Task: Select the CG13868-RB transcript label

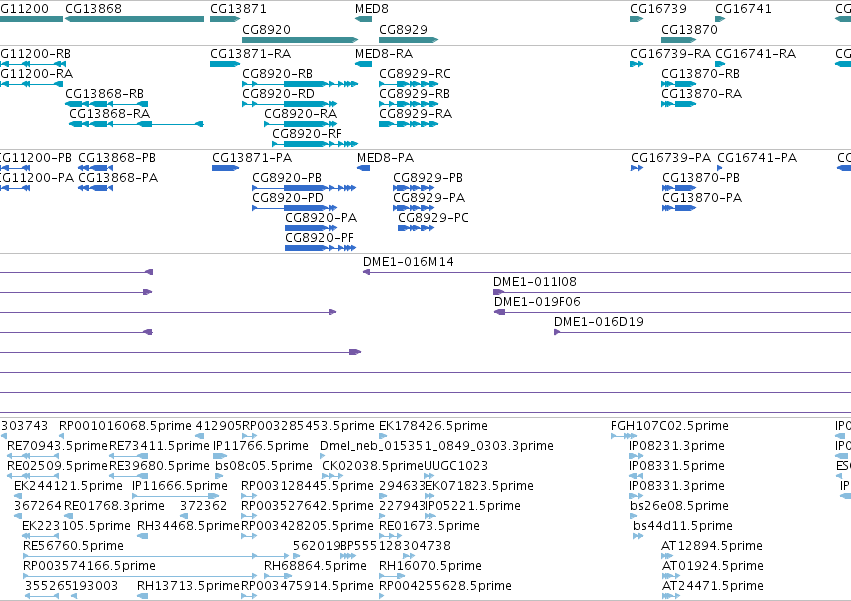Action: coord(105,94)
